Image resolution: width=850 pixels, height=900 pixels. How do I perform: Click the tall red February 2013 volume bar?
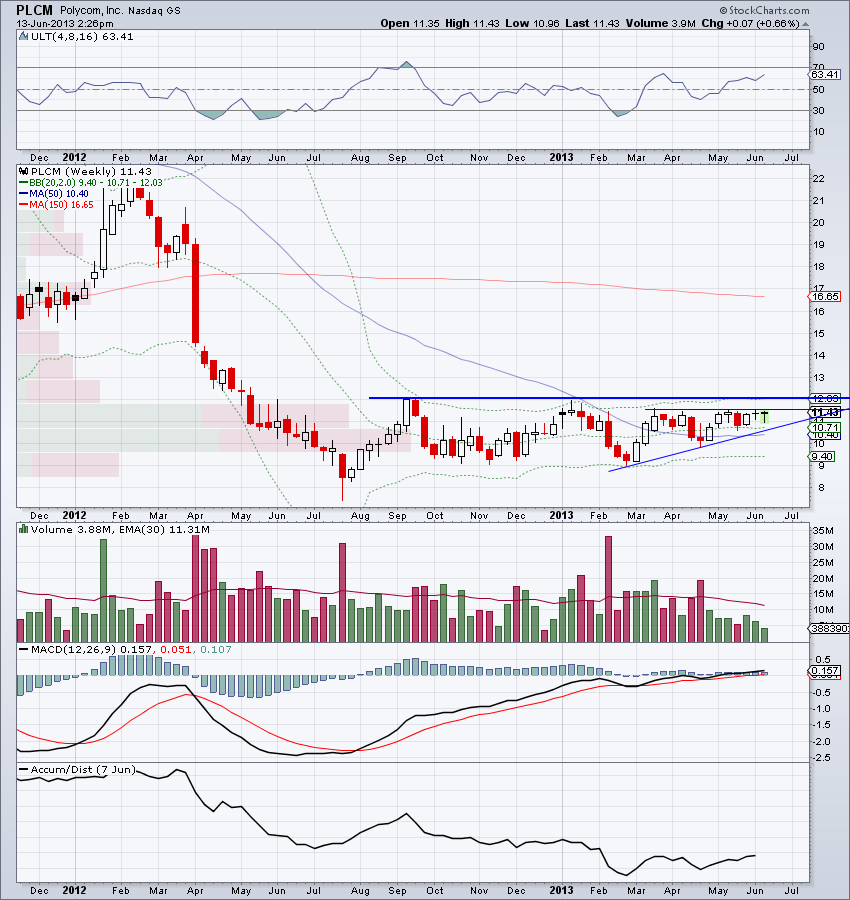[608, 589]
